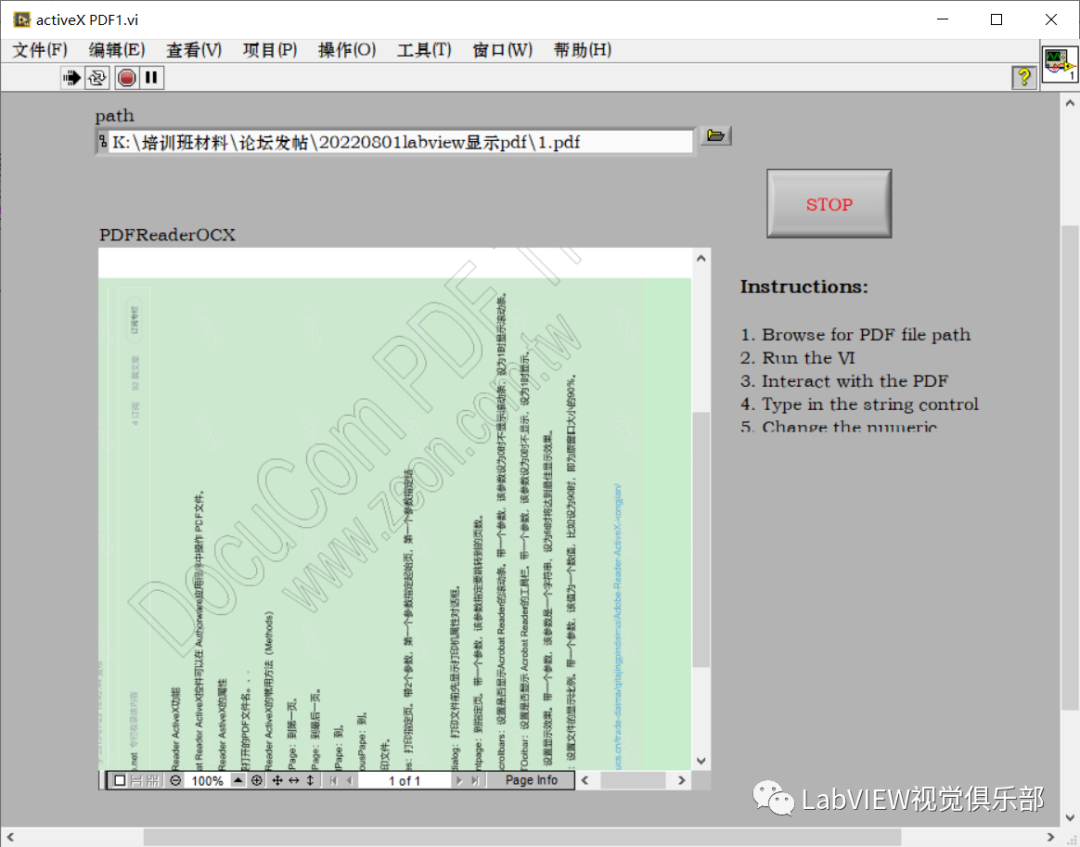Click 'Type in the string control' text
Screen dimensions: 1080x847
click(x=870, y=404)
